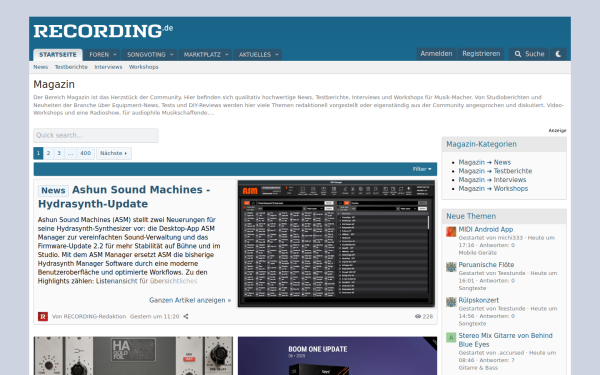Screen dimensions: 600x375
Task: Open the Boom One Update article thumbnail
Action: point(337,356)
